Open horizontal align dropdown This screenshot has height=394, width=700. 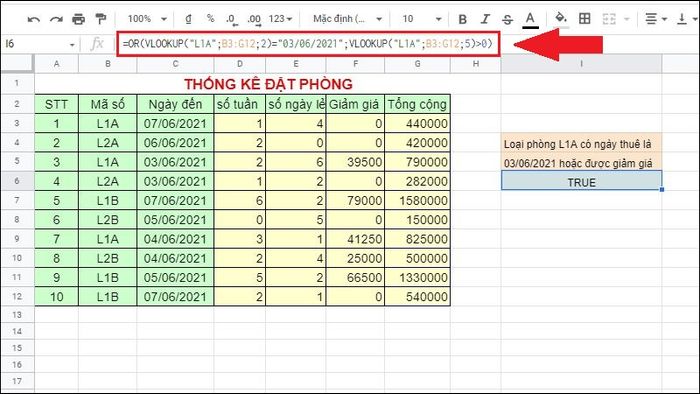[x=655, y=19]
